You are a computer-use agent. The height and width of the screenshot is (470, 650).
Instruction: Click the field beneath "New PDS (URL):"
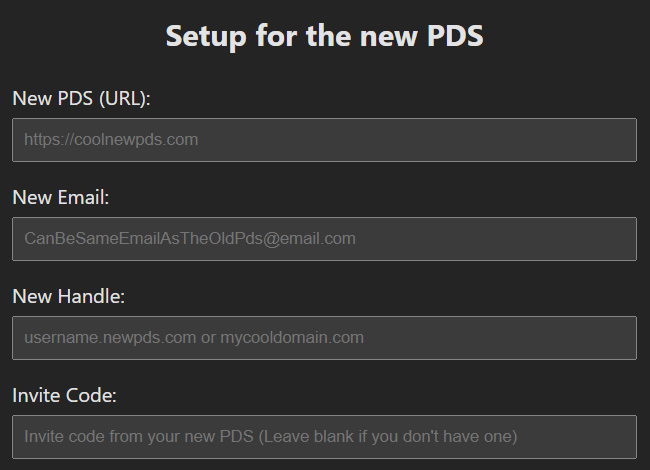(x=324, y=140)
